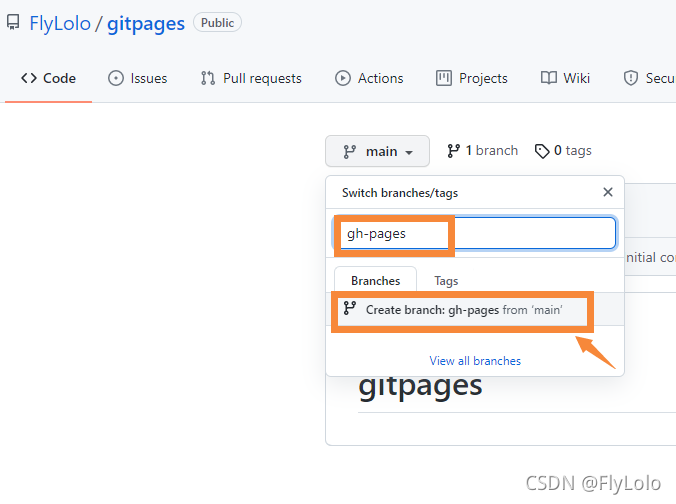Click the Issues circle-dot icon
Viewport: 676px width, 504px height.
point(116,78)
